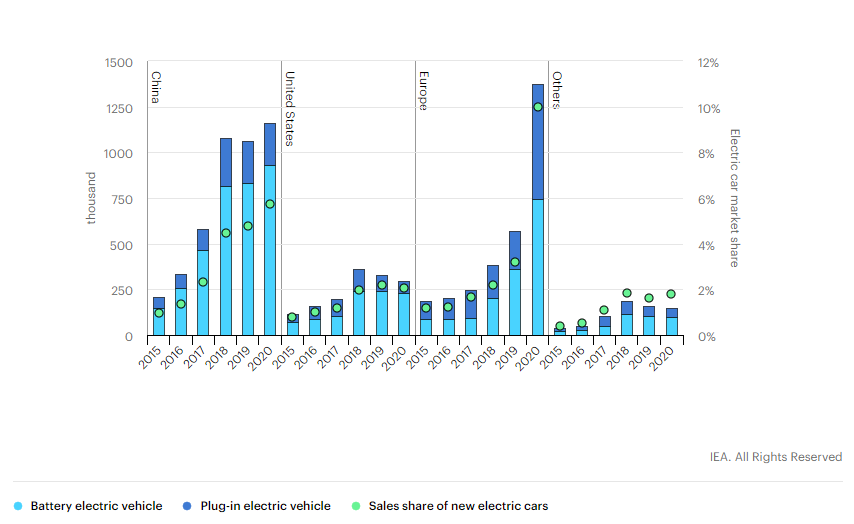
Task: Click the Europe 2019 market share green dot
Action: tap(515, 262)
